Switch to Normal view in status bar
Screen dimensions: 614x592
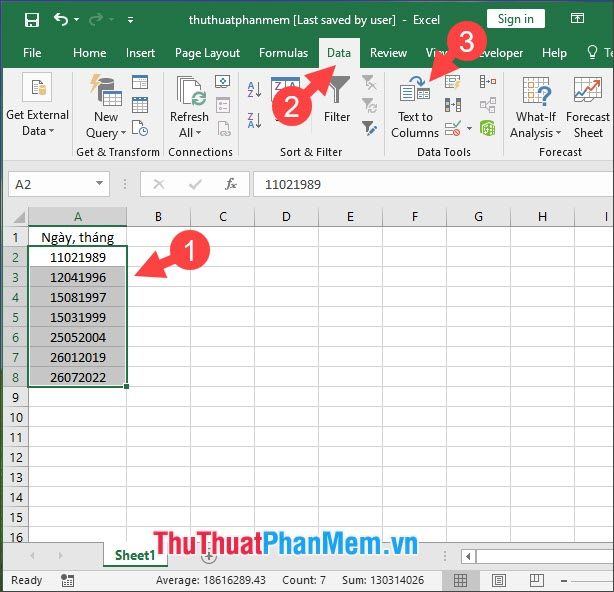pos(460,580)
